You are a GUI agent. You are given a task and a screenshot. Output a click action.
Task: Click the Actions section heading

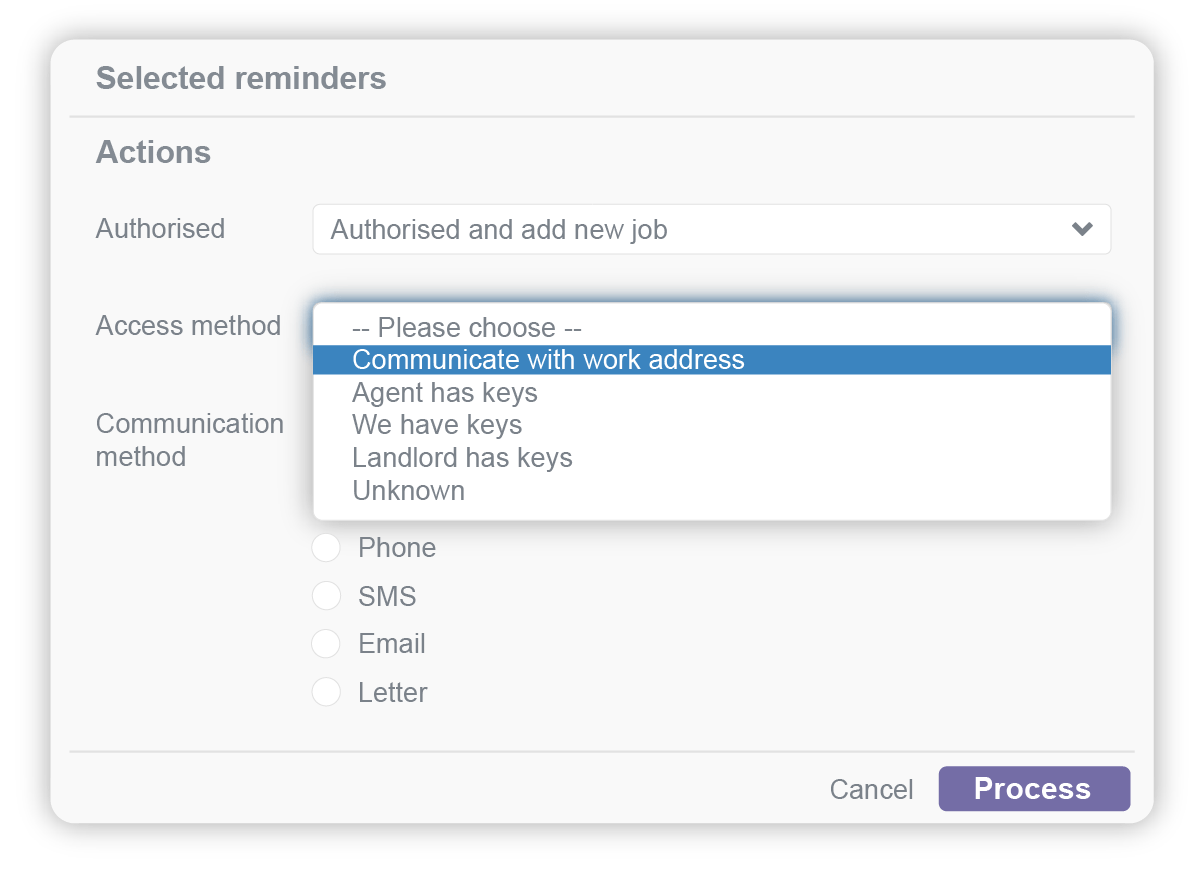tap(153, 152)
